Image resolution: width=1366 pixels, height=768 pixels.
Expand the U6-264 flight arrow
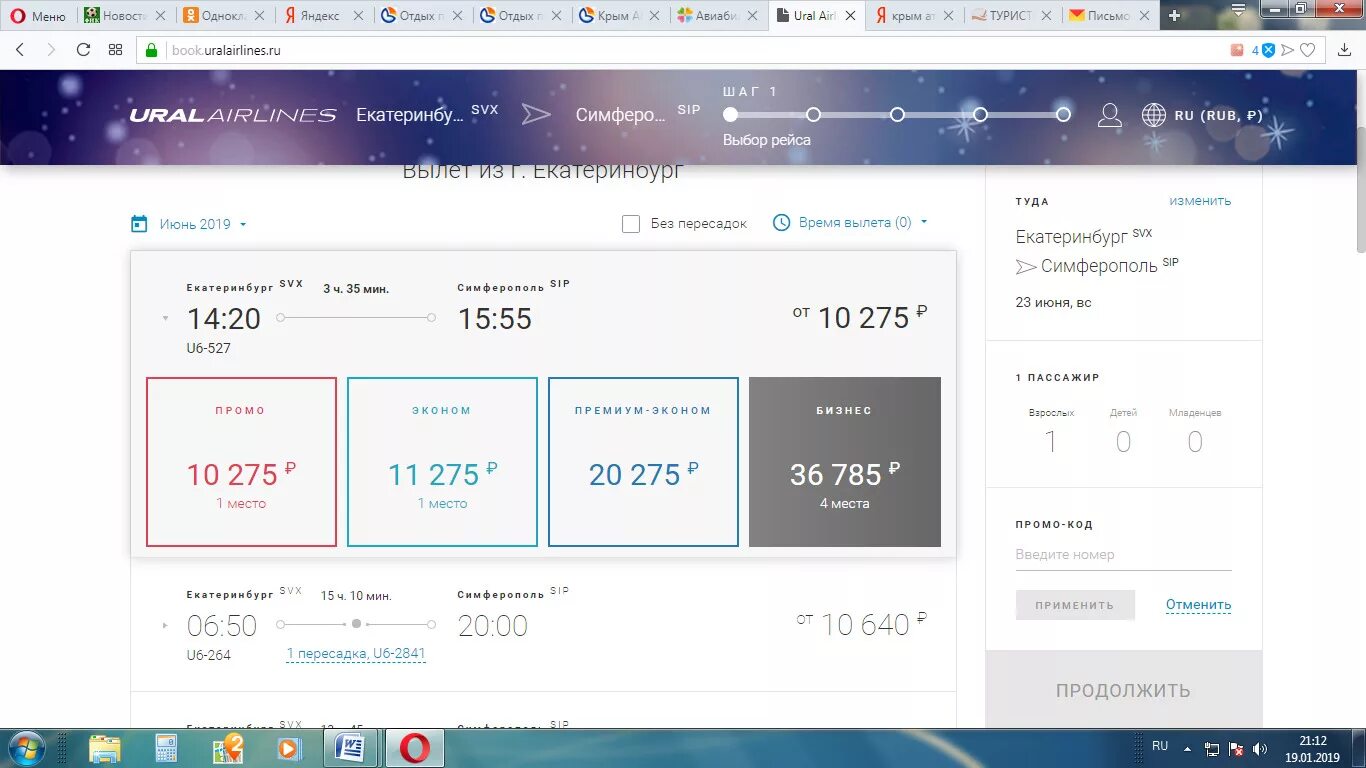click(165, 626)
